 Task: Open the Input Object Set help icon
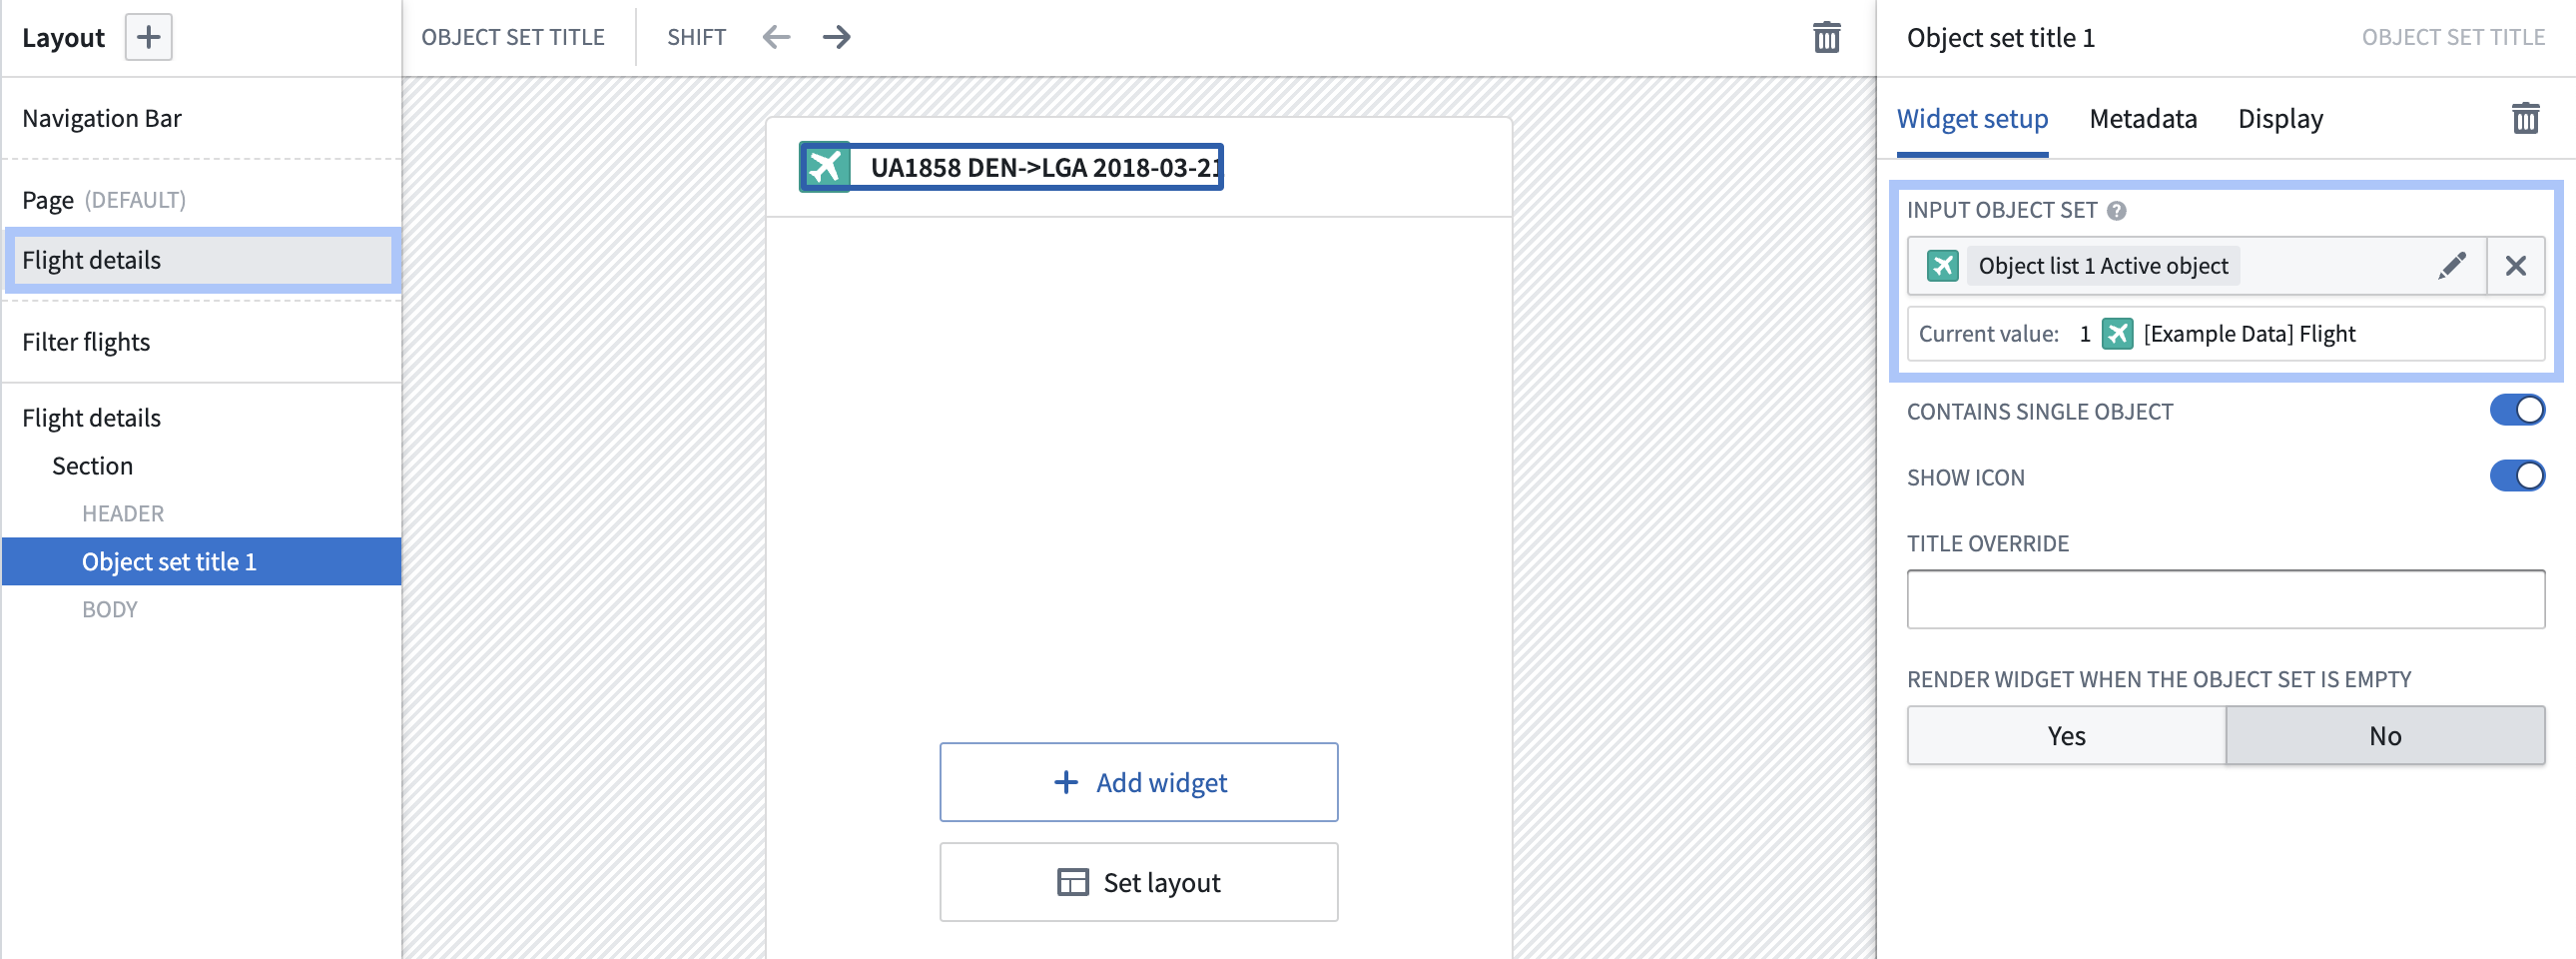click(x=2116, y=210)
